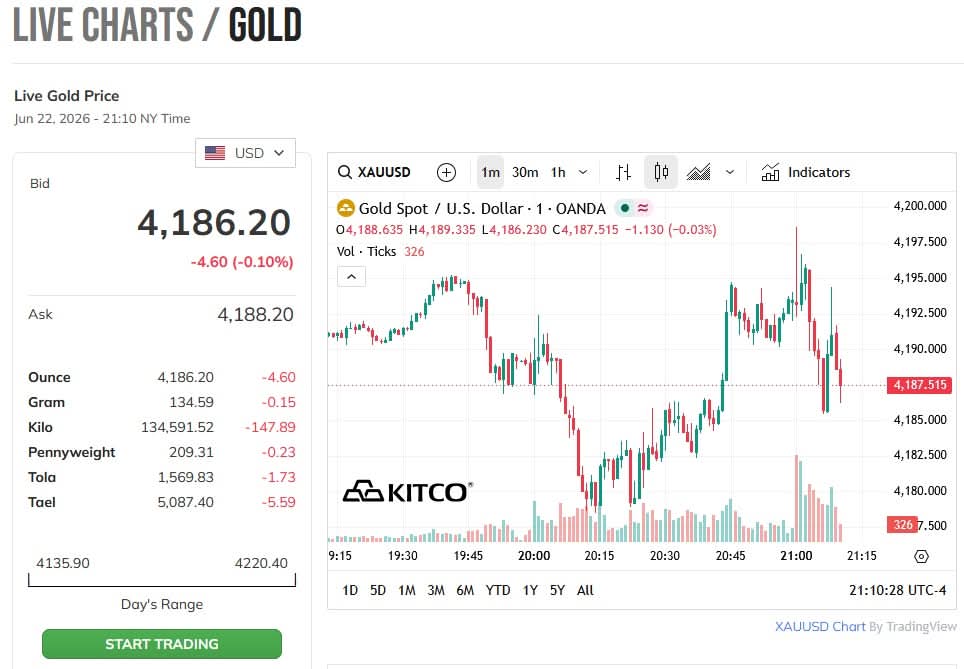The image size is (964, 669).
Task: Open the Indicators panel
Action: 805,172
